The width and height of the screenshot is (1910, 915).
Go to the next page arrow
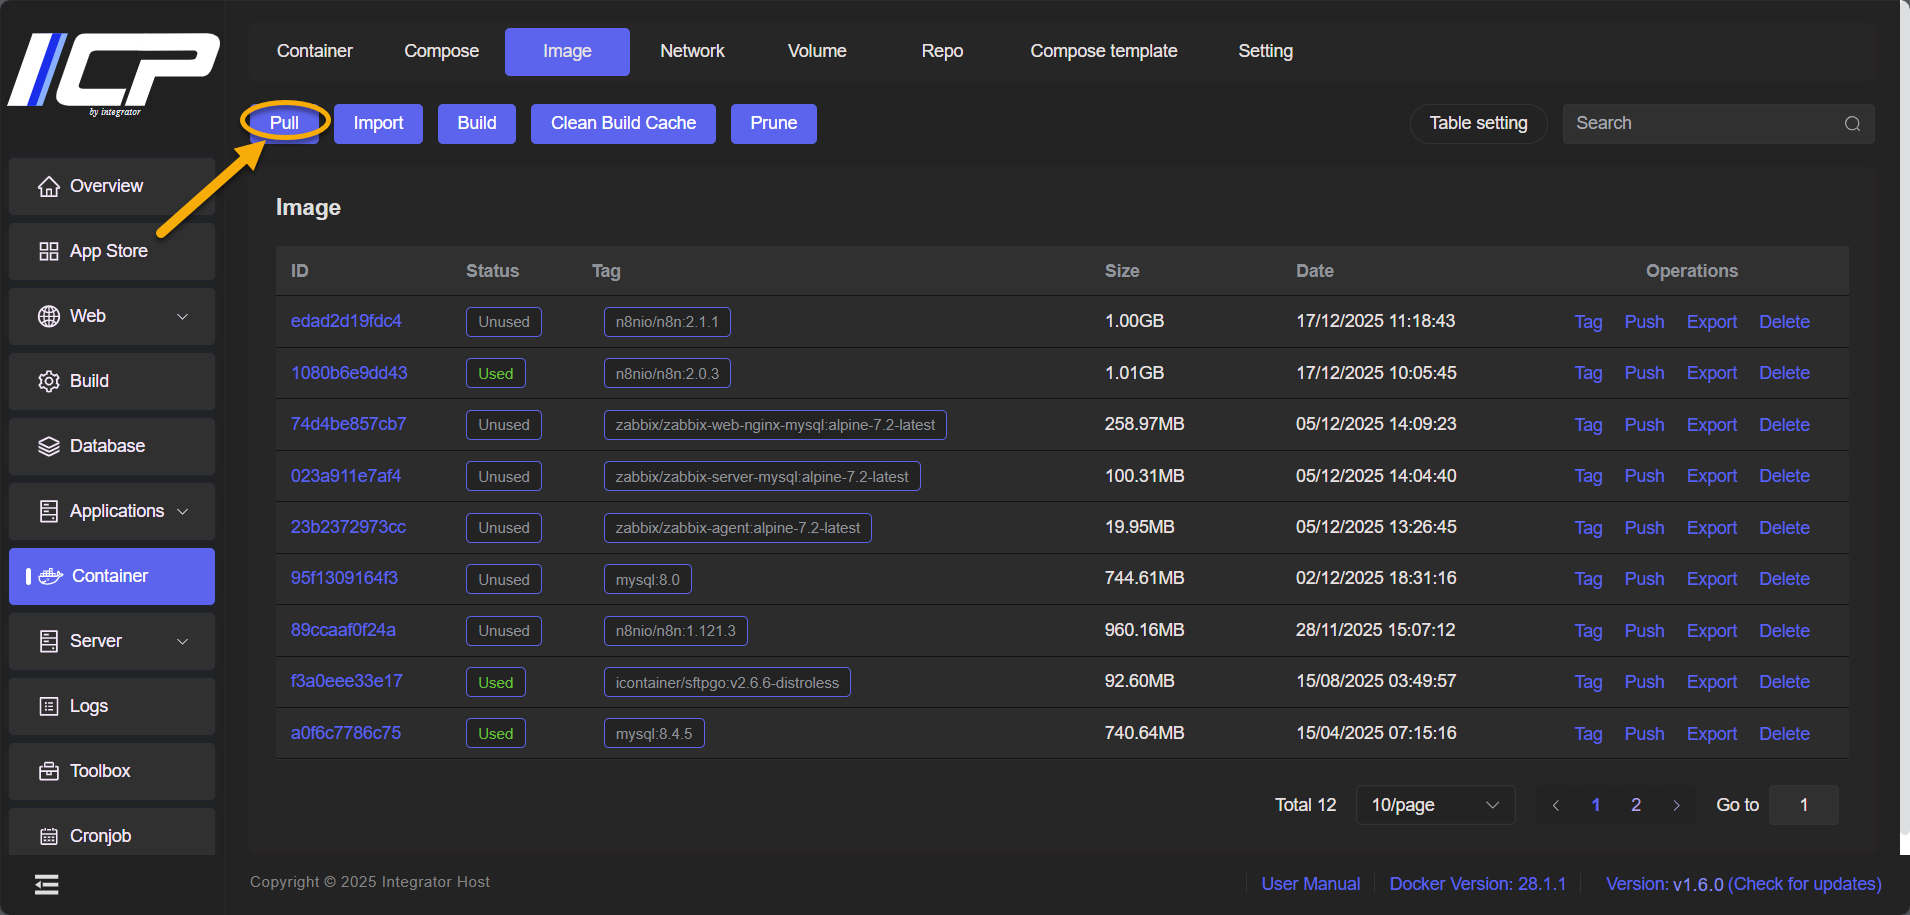coord(1676,805)
